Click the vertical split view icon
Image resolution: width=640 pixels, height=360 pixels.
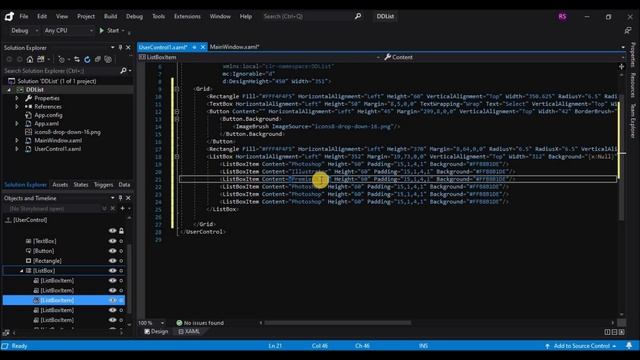point(607,332)
